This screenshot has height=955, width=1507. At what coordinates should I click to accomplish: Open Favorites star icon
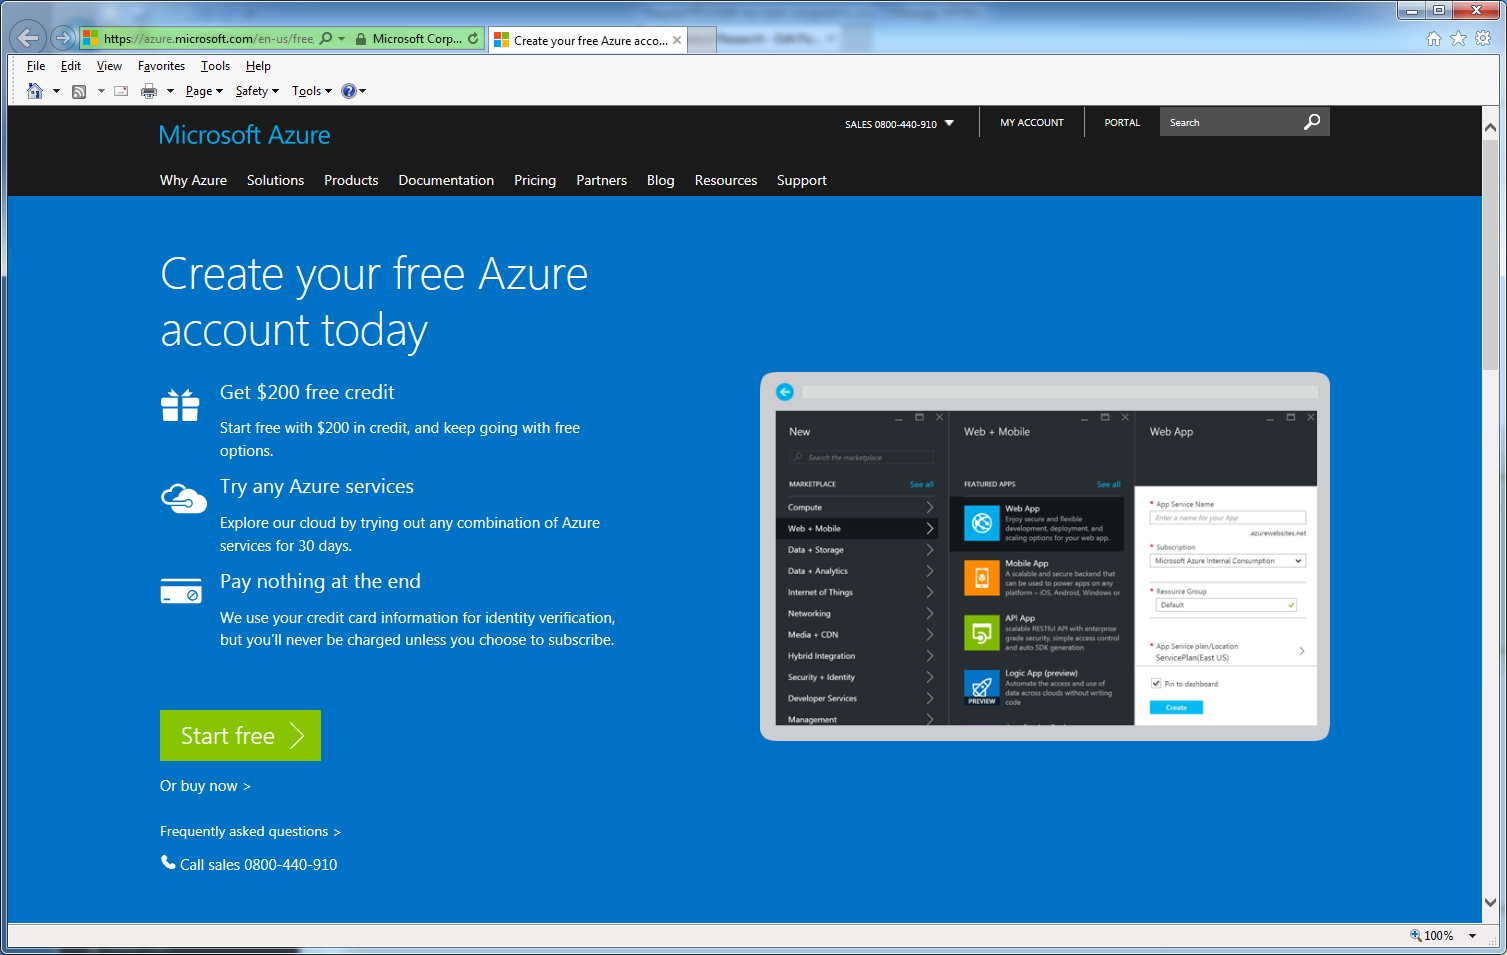click(x=1458, y=38)
